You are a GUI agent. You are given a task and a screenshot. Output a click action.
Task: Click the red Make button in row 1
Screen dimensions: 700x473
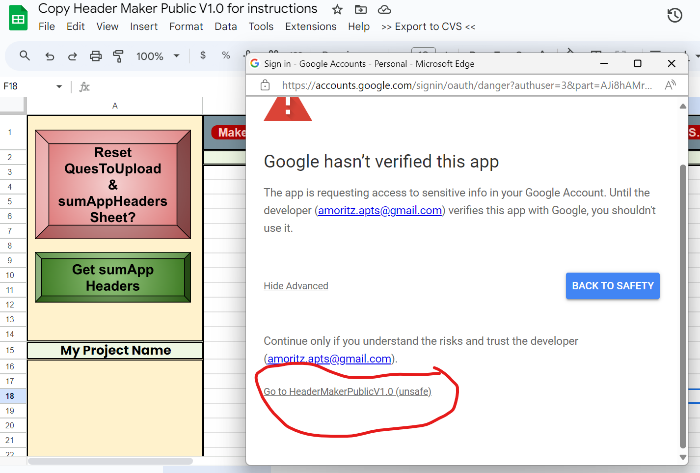[x=229, y=132]
